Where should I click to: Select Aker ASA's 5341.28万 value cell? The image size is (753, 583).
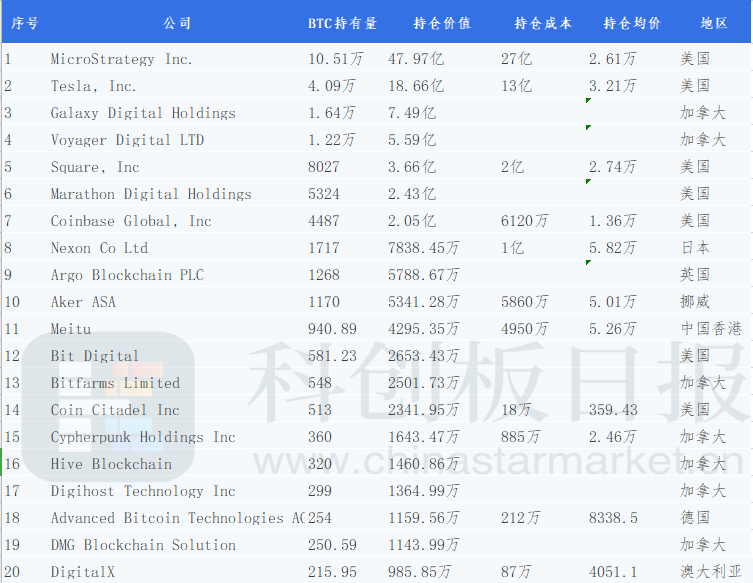(424, 302)
